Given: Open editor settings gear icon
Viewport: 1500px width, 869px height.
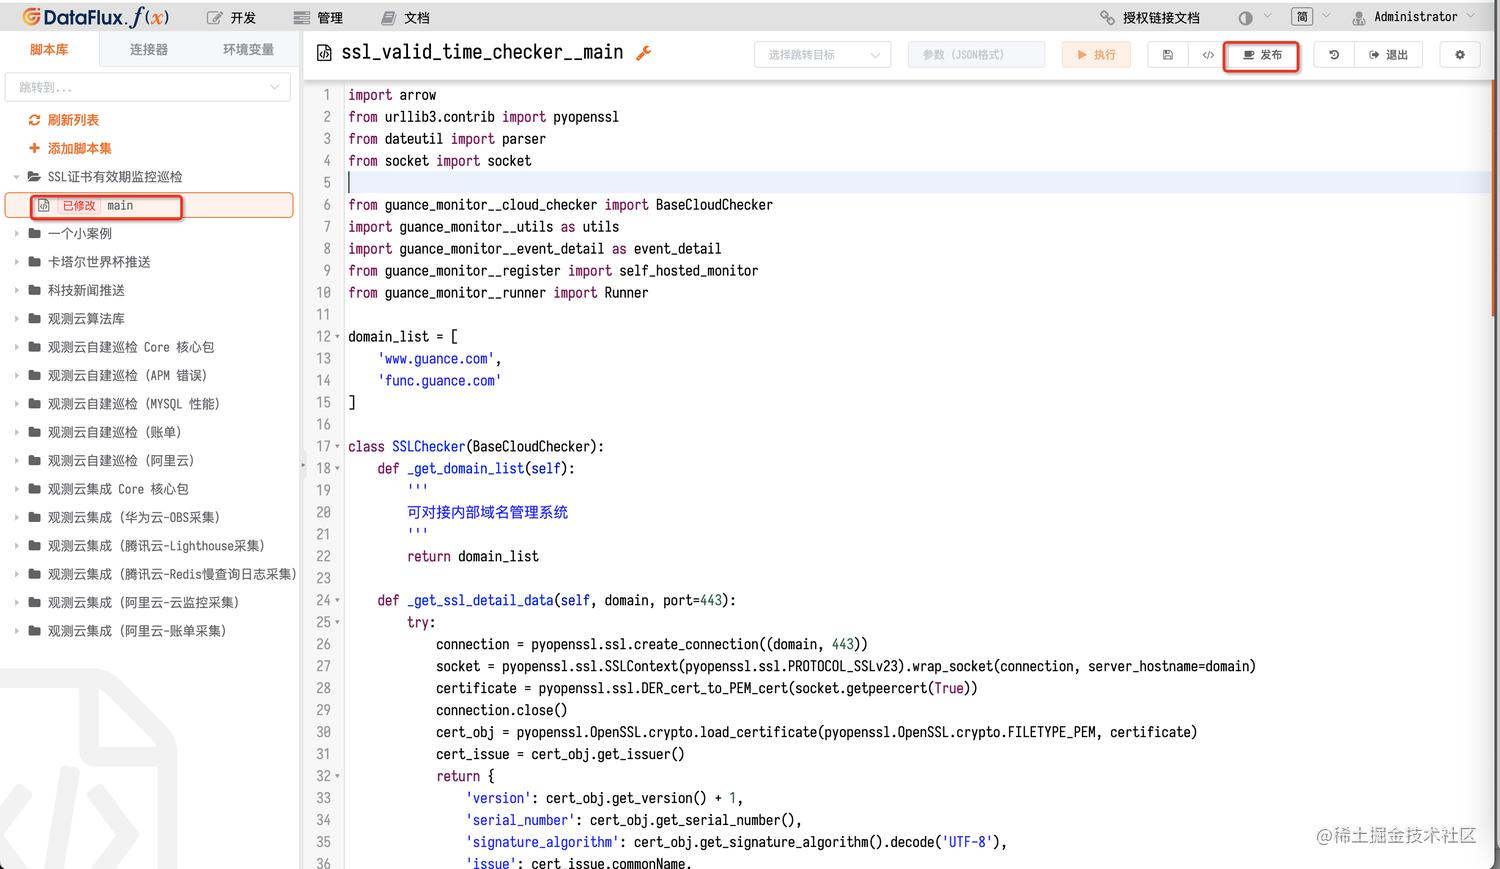Looking at the screenshot, I should tap(1459, 55).
